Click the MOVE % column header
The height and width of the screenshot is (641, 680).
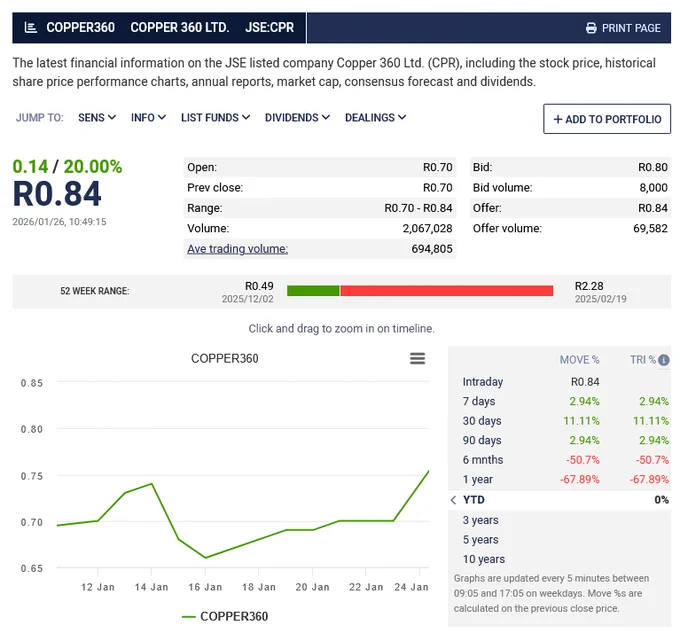pos(579,360)
